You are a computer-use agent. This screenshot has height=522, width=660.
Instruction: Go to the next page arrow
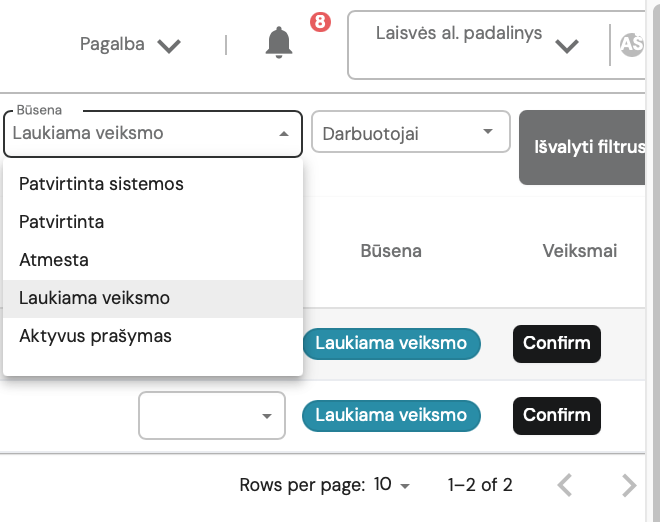click(x=628, y=486)
